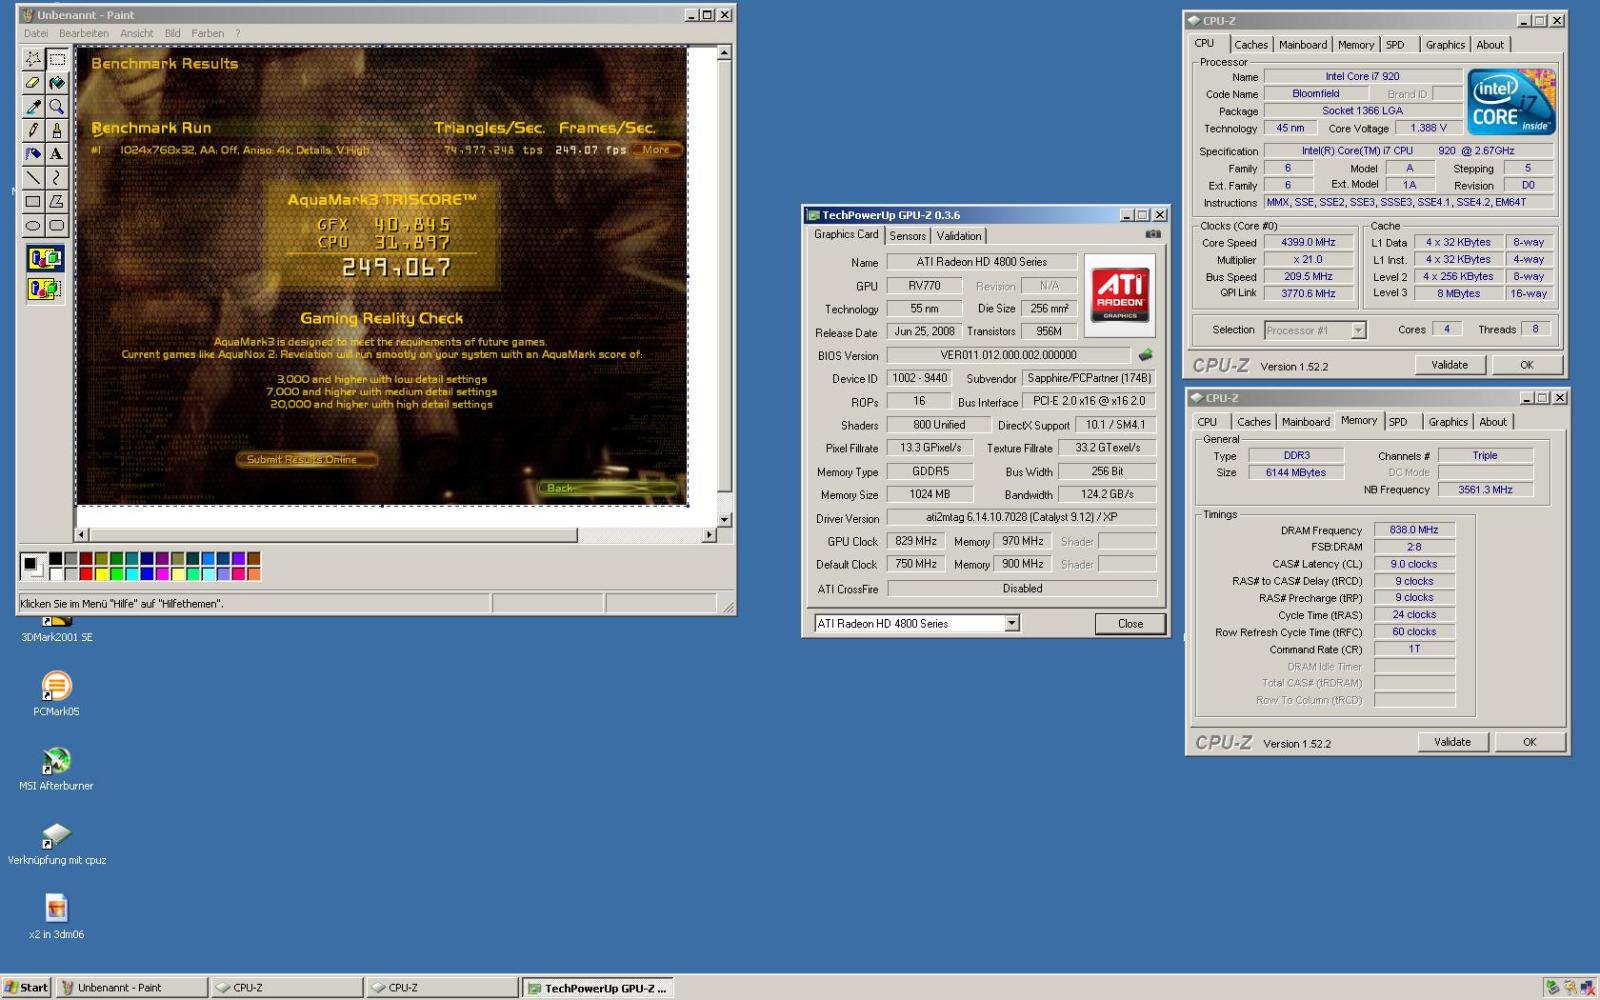The image size is (1600, 1000).
Task: Select the Text tool marked A
Action: [57, 154]
